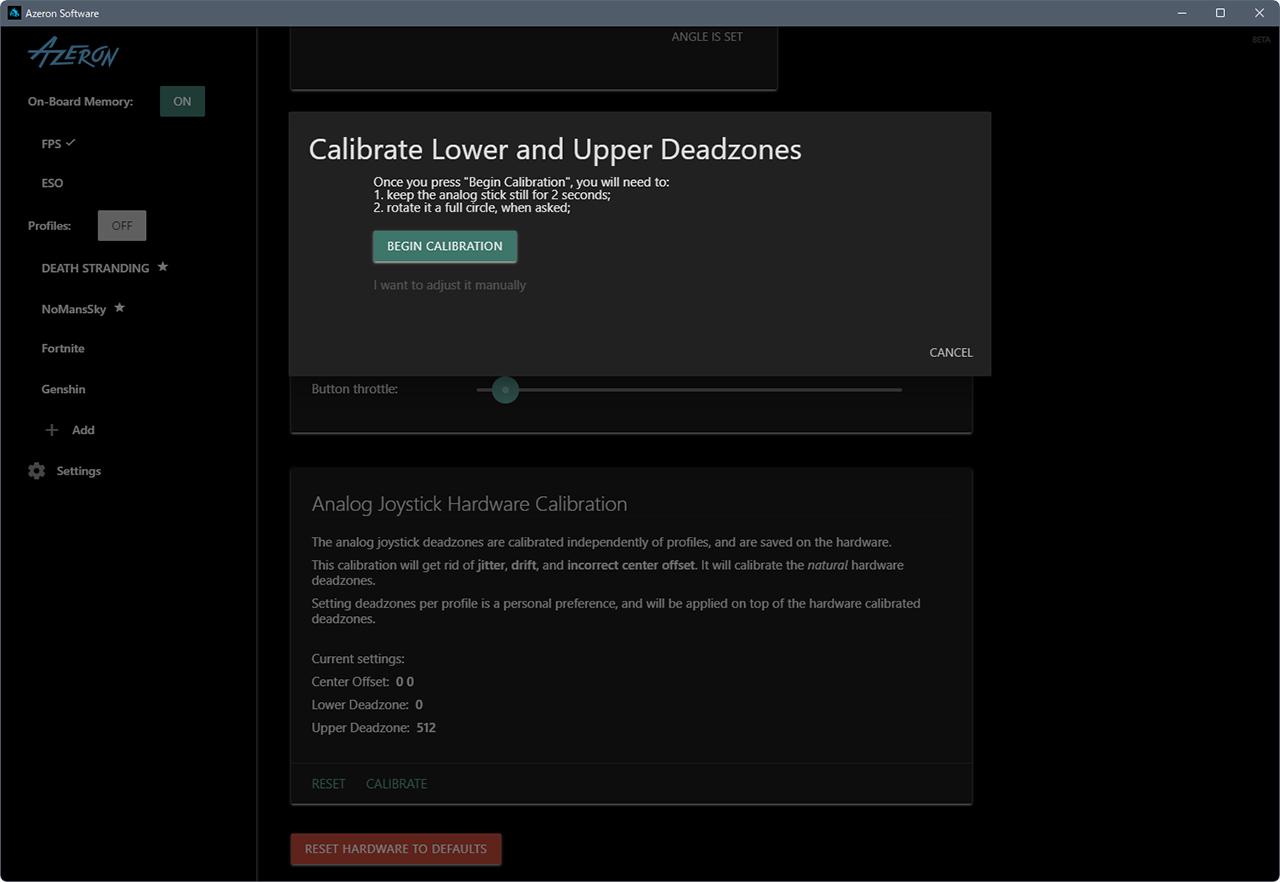Select the Genshin profile
This screenshot has width=1280, height=882.
tap(63, 389)
